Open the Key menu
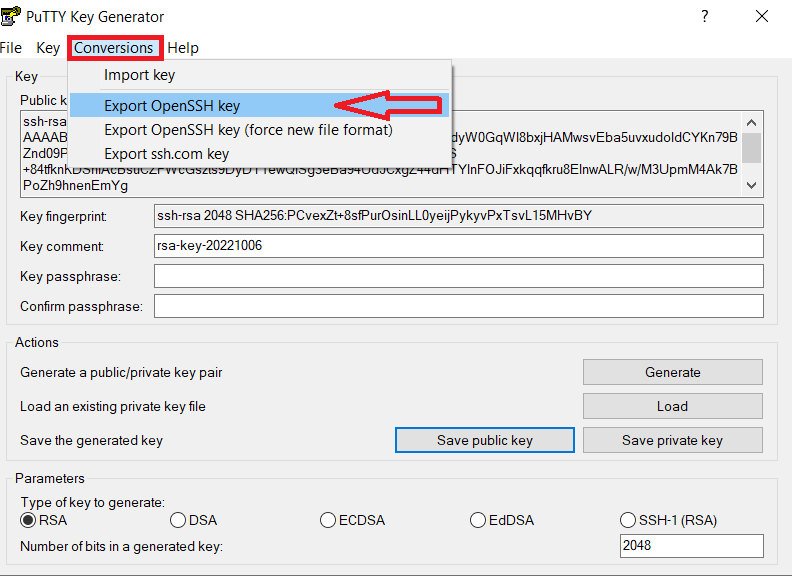792x576 pixels. (48, 48)
